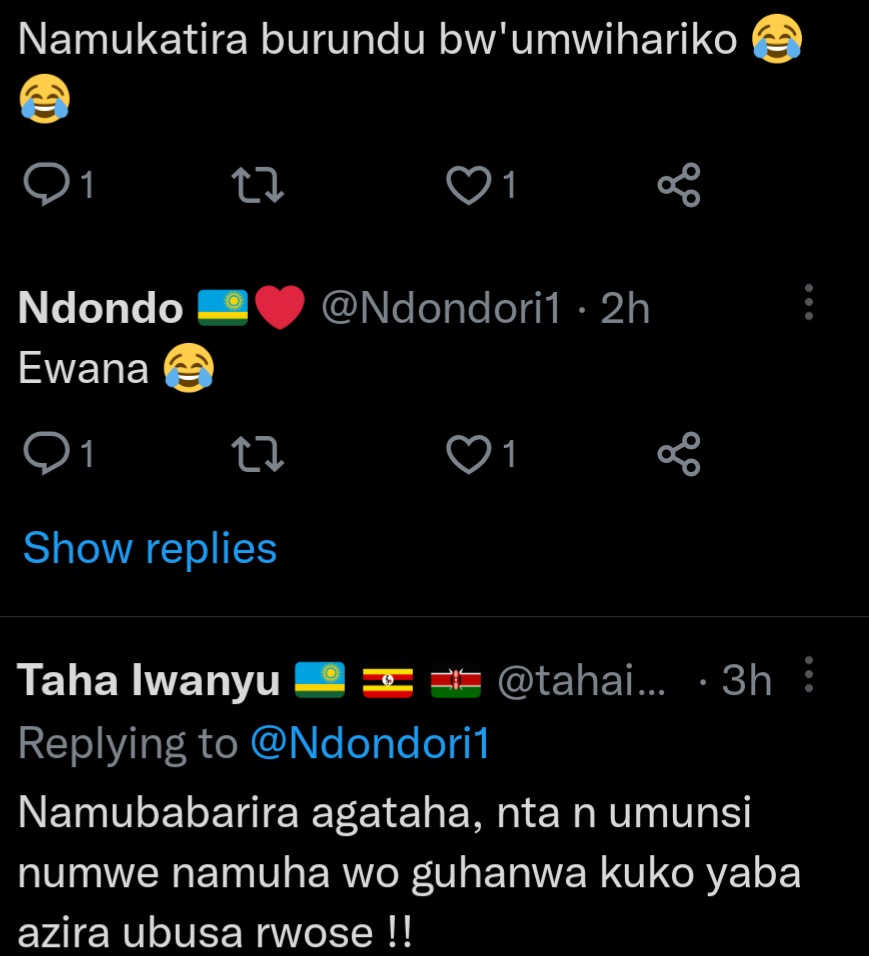
Task: Open the @Ndondori1 mention link in reply
Action: click(370, 743)
